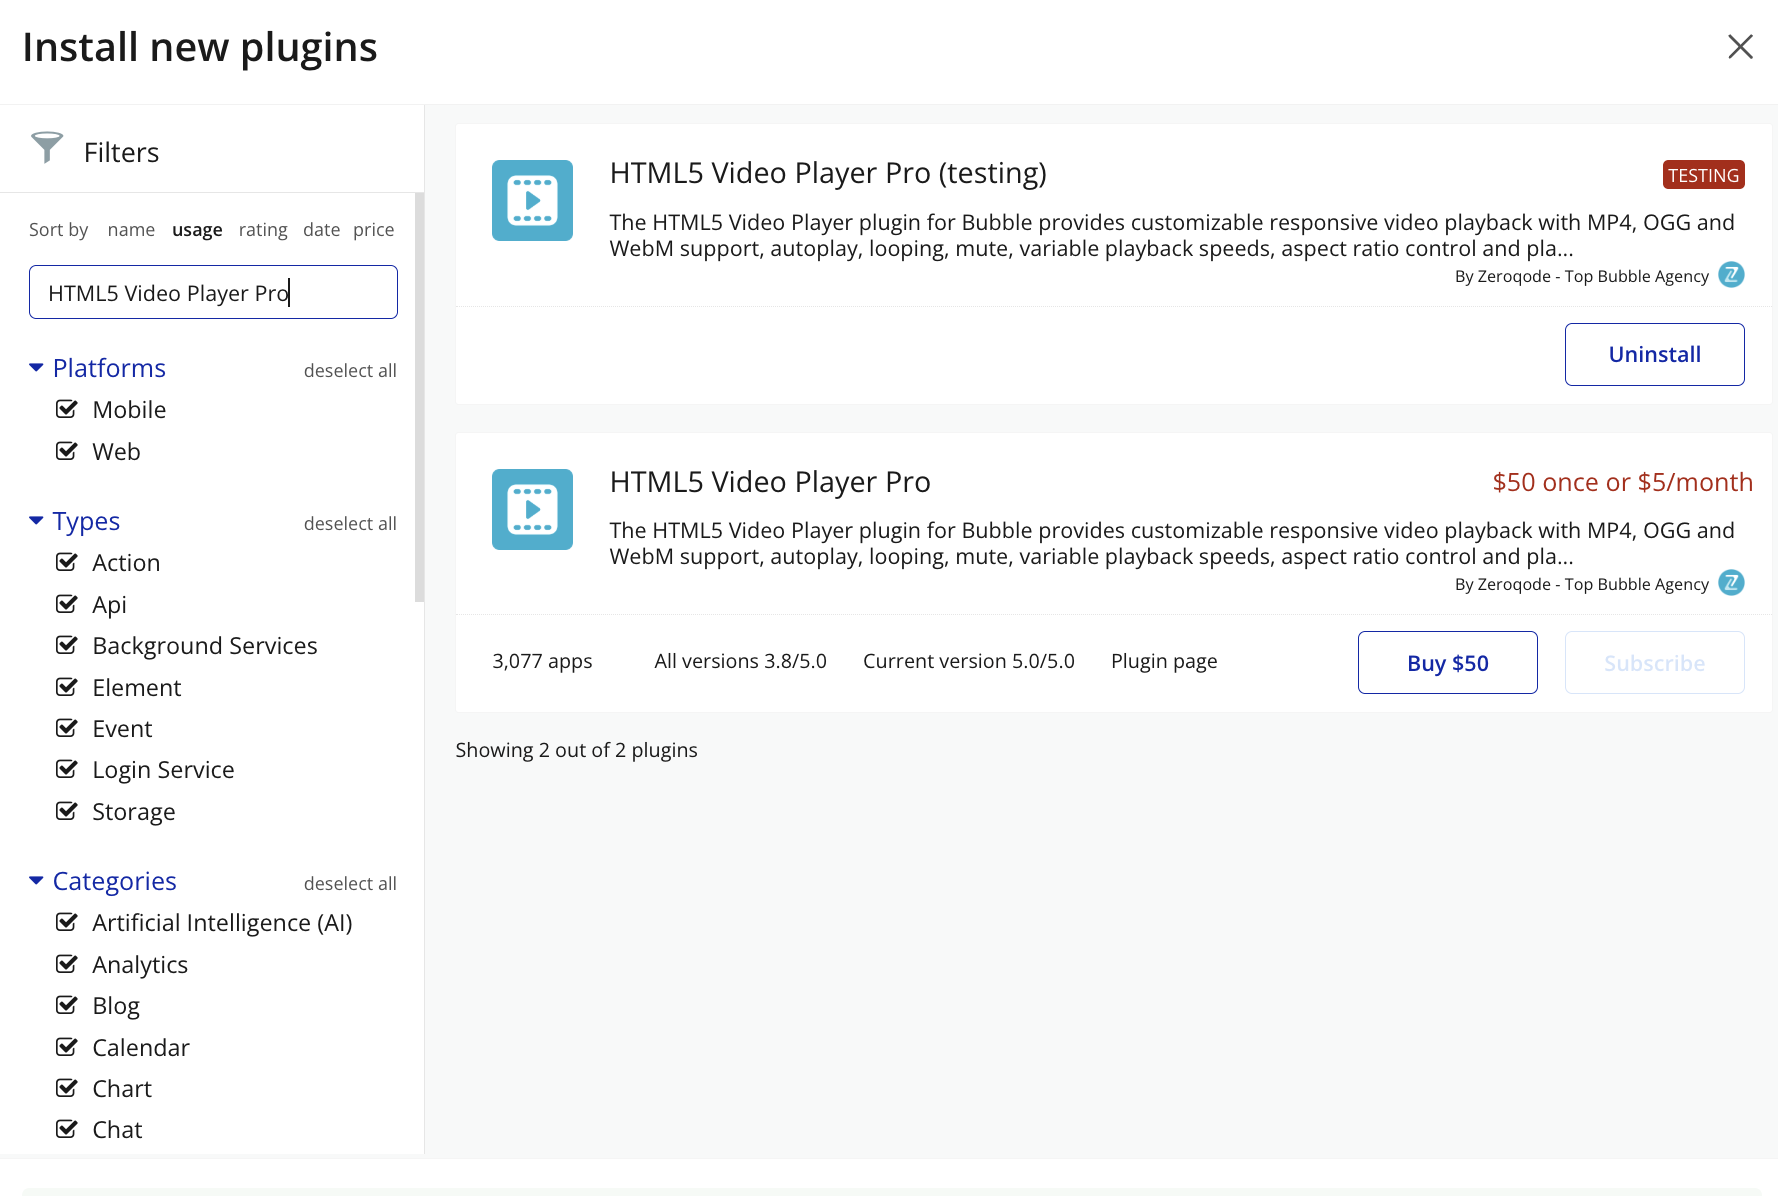Click the Filters funnel icon
This screenshot has width=1778, height=1196.
[x=46, y=148]
